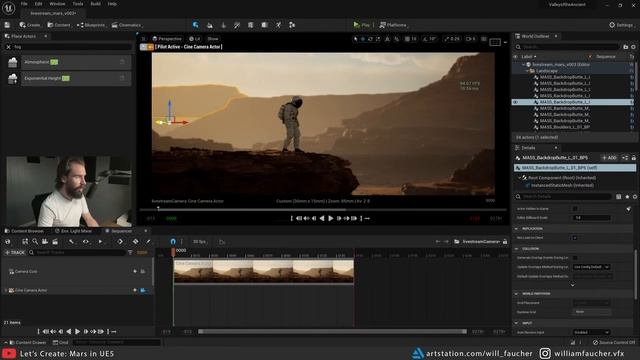The image size is (640, 360).
Task: Activate the Selection mode icon in toolbar
Action: point(196,25)
